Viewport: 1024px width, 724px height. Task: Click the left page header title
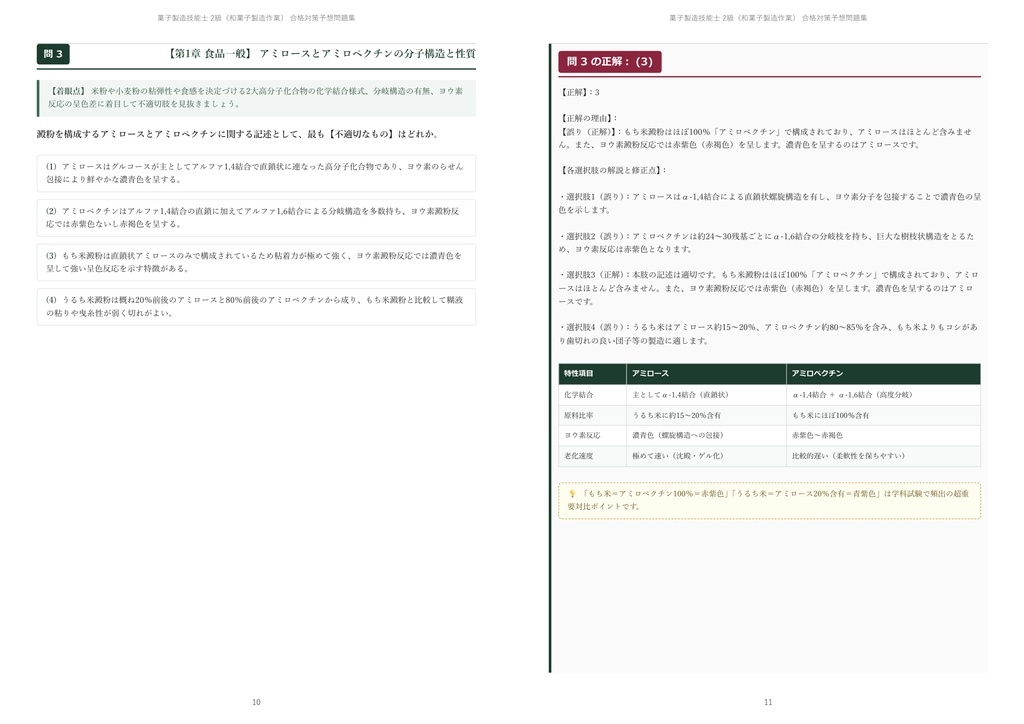pos(256,18)
